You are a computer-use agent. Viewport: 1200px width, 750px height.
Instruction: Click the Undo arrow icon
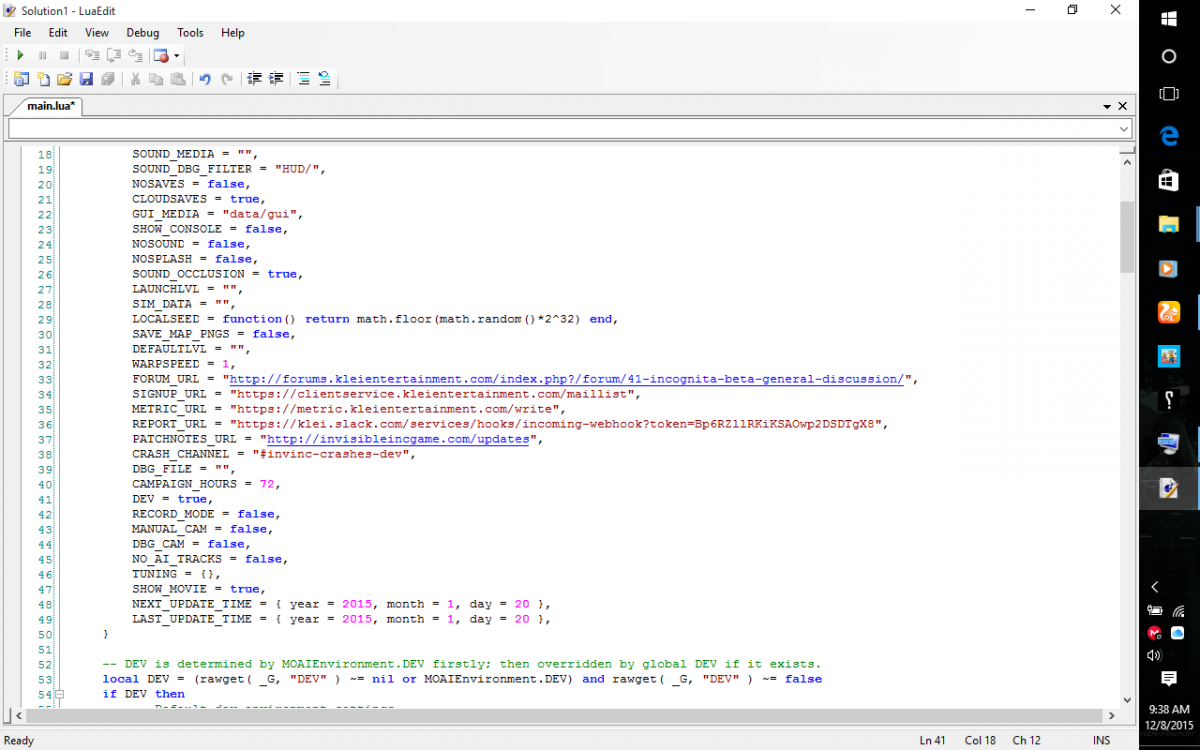coord(205,79)
